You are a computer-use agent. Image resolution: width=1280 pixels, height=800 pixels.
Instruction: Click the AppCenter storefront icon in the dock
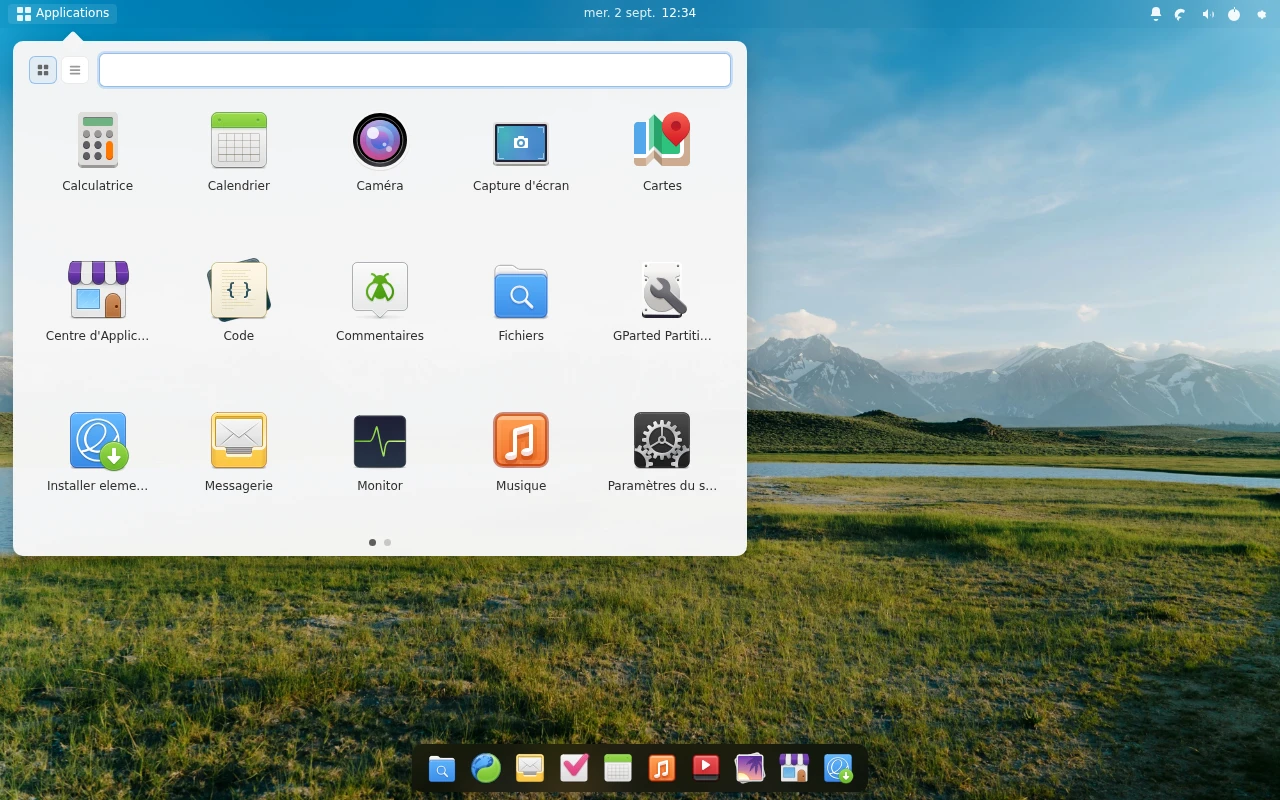[x=794, y=768]
